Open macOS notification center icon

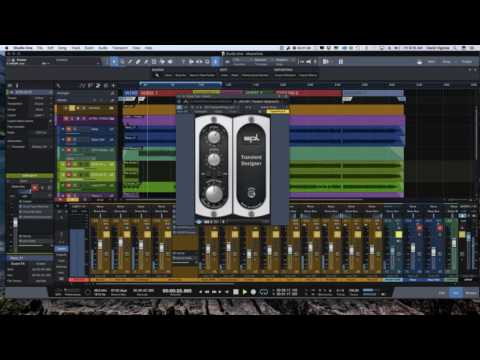point(473,48)
